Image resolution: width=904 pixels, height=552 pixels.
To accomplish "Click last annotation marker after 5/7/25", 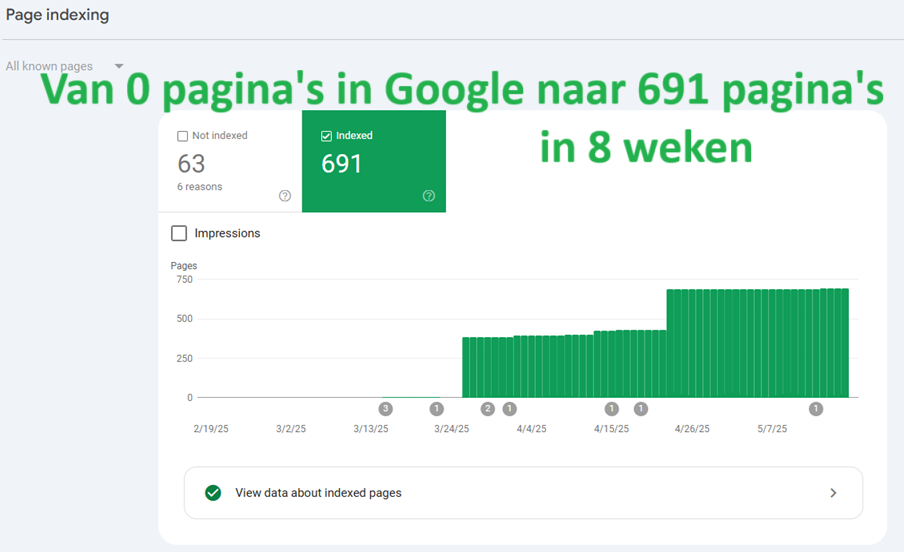I will pyautogui.click(x=816, y=409).
